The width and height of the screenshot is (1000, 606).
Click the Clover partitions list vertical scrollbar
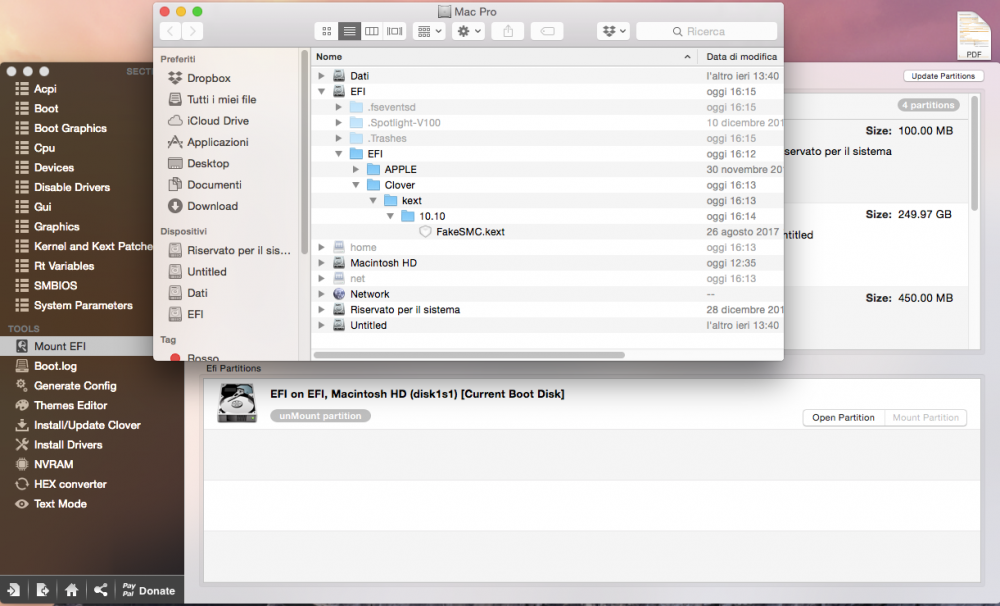pos(974,153)
